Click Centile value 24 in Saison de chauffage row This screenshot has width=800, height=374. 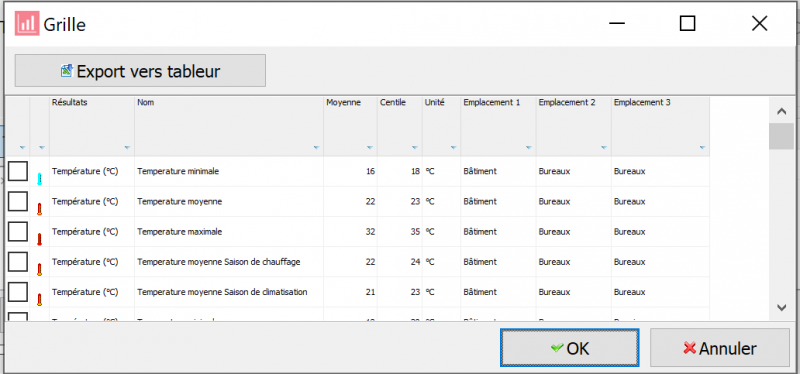coord(400,262)
